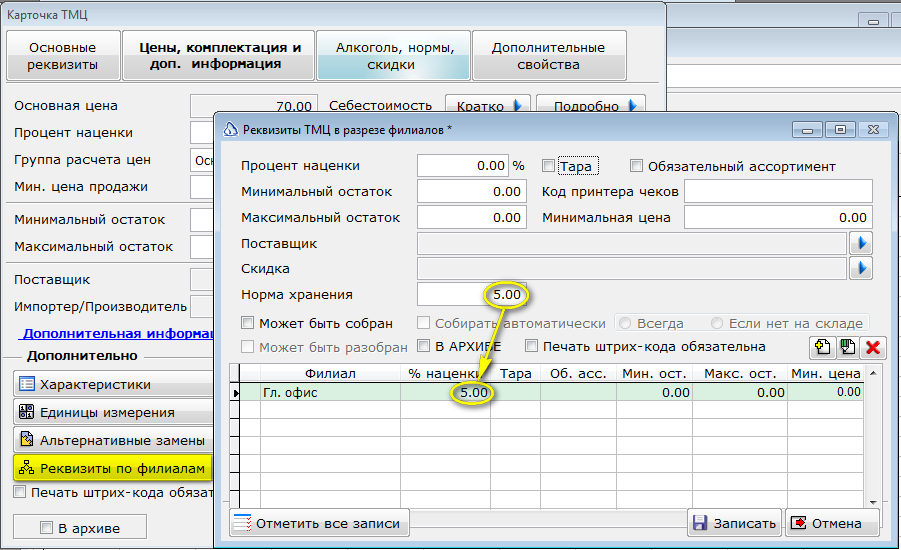901x550 pixels.
Task: Click the Минимальный остаток field in dialog
Action: coord(472,191)
